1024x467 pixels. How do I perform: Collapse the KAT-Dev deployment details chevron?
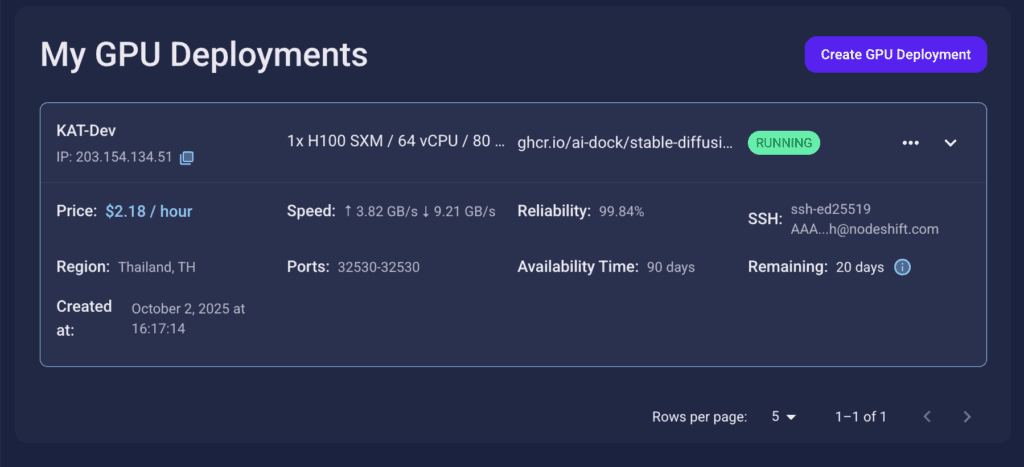coord(951,143)
